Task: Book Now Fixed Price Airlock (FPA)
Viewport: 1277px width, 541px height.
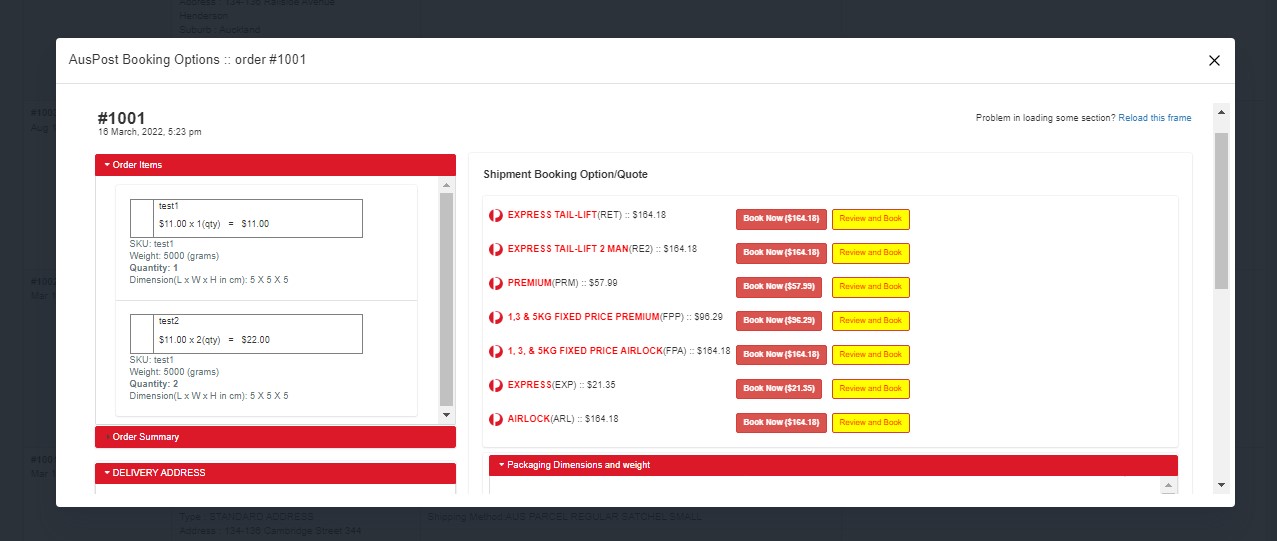Action: 781,355
